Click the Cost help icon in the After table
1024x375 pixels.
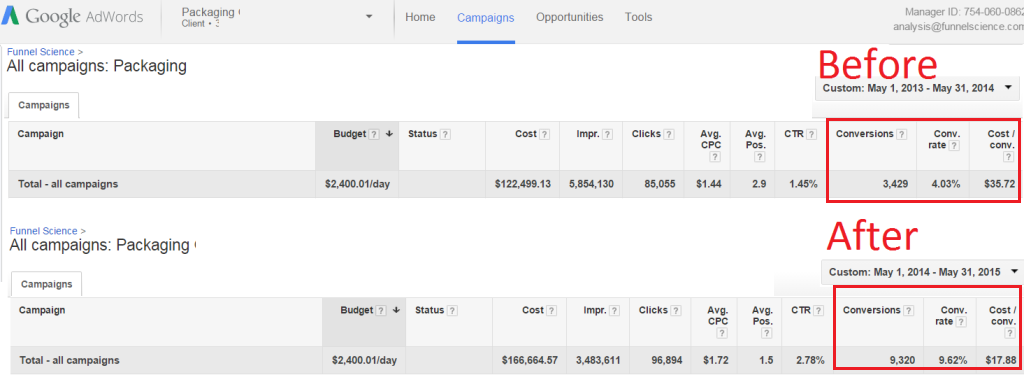[552, 310]
